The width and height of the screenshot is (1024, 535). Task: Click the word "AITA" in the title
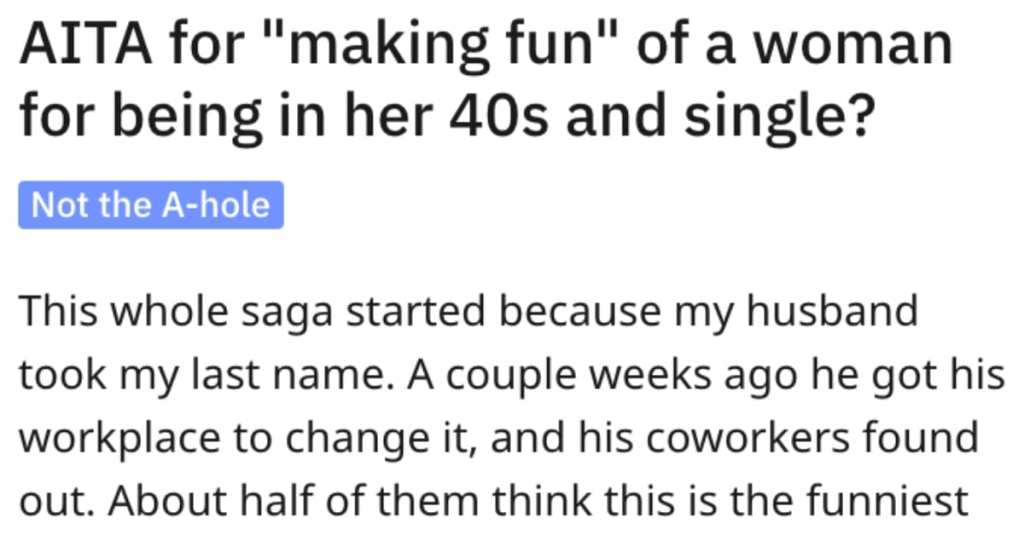87,44
